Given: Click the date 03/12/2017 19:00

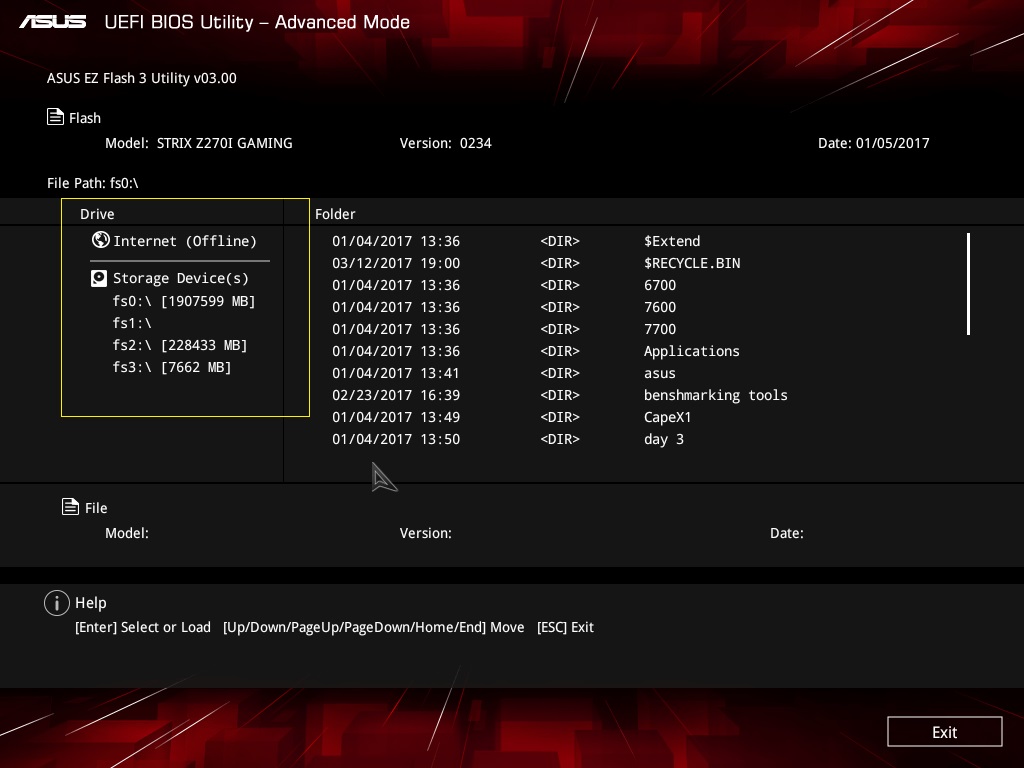Looking at the screenshot, I should tap(396, 263).
